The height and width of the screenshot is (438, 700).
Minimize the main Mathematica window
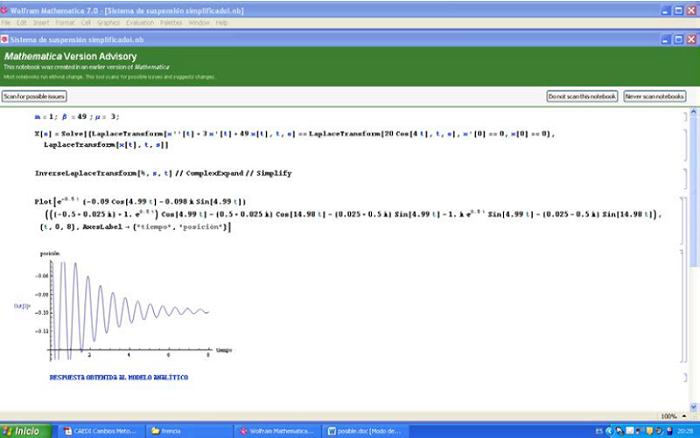665,10
